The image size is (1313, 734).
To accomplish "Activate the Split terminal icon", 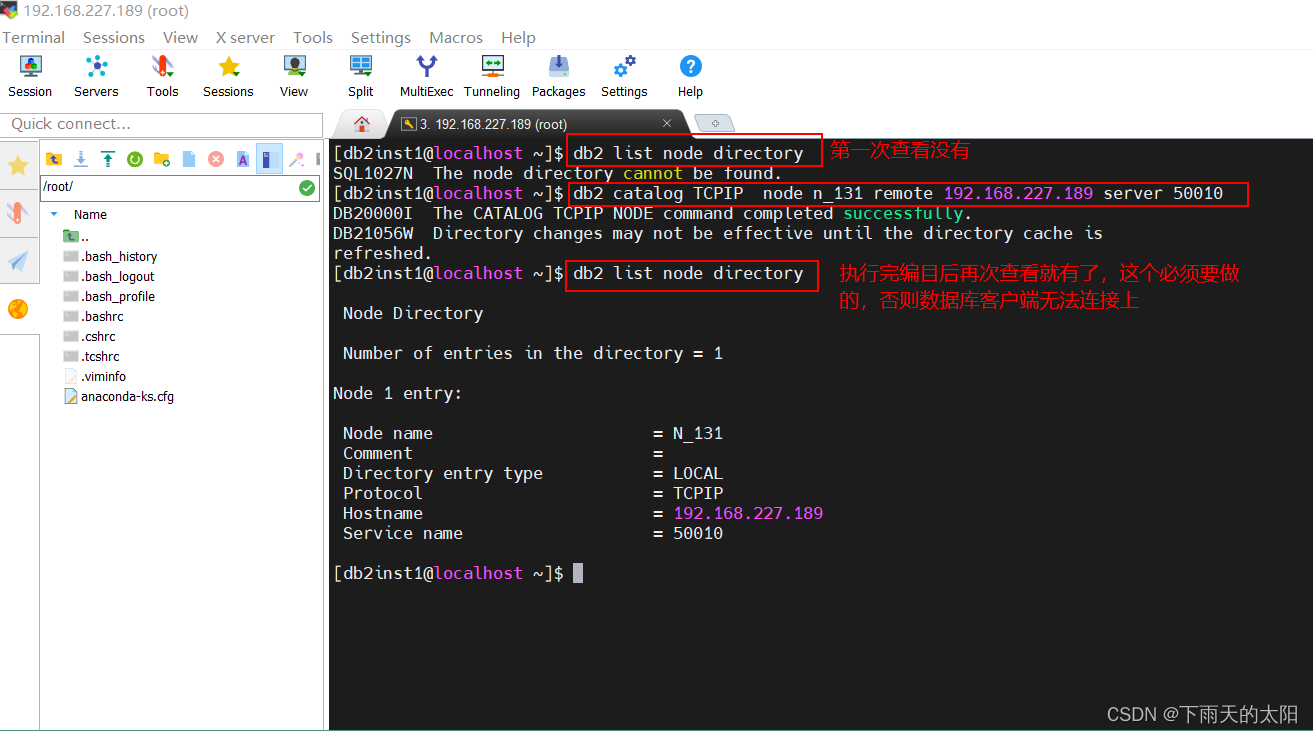I will (361, 76).
